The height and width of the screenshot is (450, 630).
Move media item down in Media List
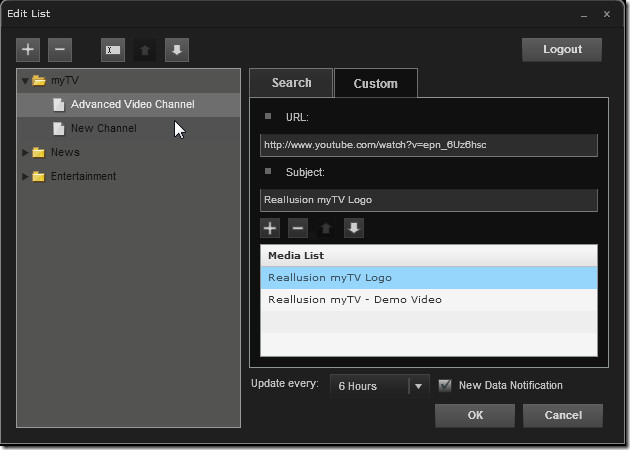pyautogui.click(x=353, y=228)
